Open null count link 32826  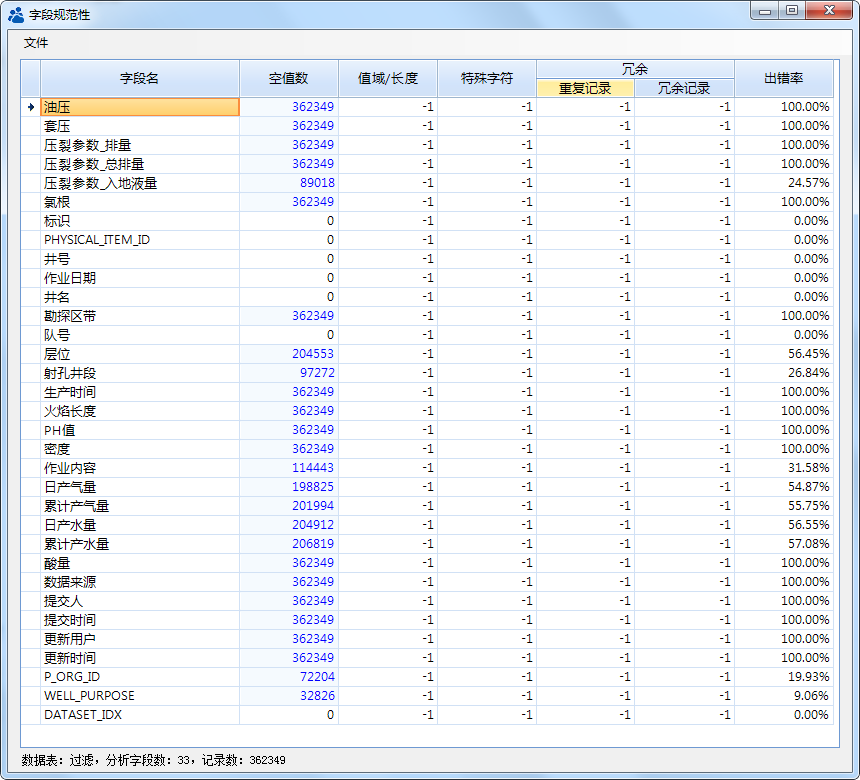click(317, 696)
